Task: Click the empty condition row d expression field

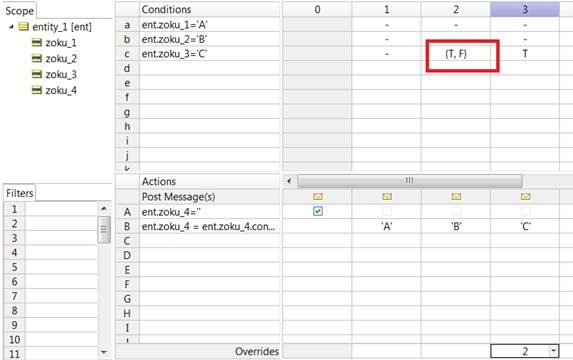Action: click(209, 68)
